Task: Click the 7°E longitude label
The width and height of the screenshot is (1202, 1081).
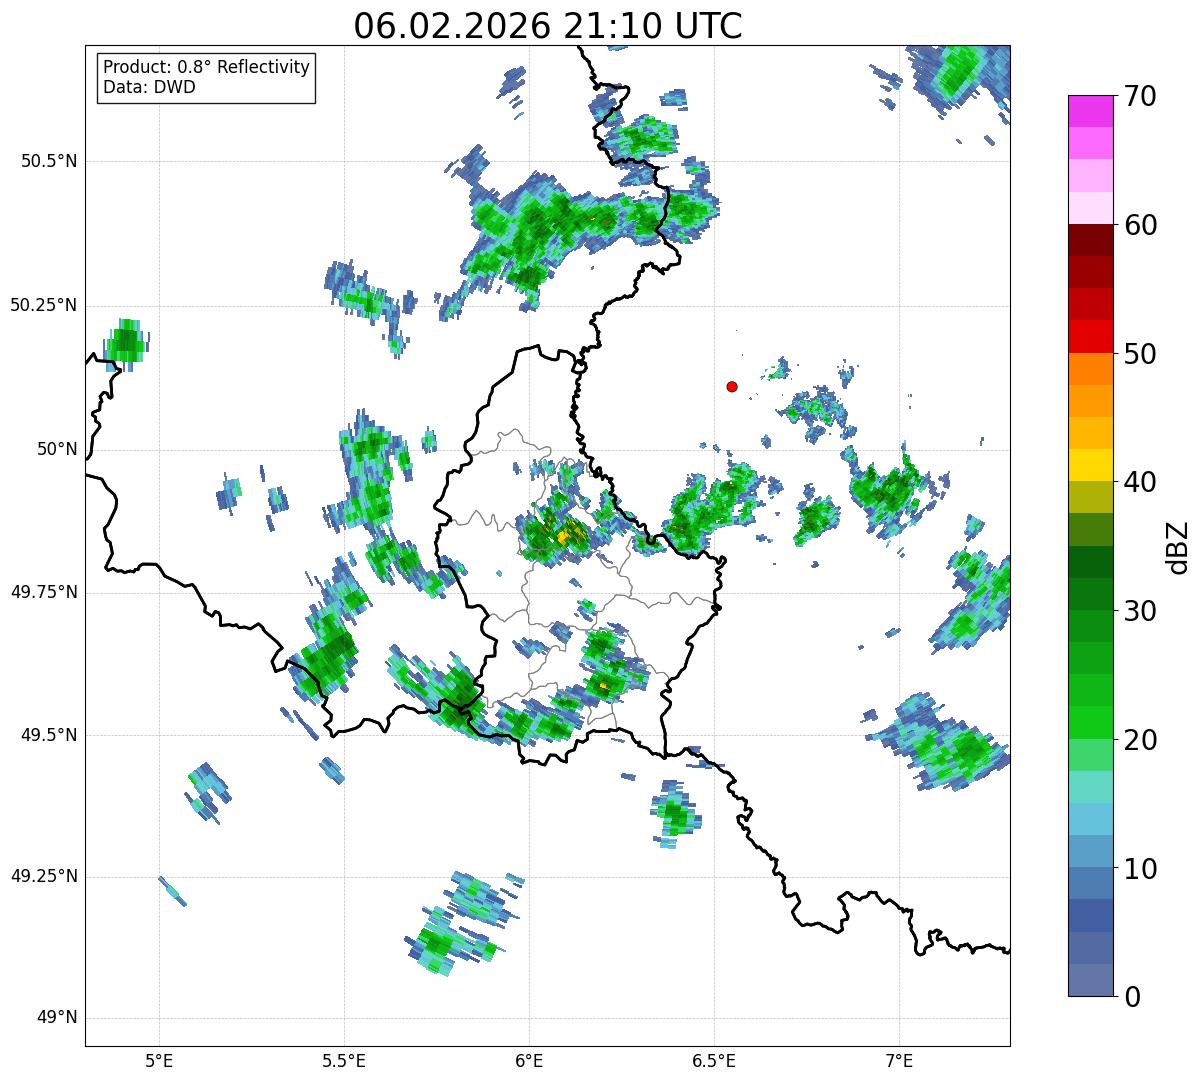Action: coord(899,1060)
